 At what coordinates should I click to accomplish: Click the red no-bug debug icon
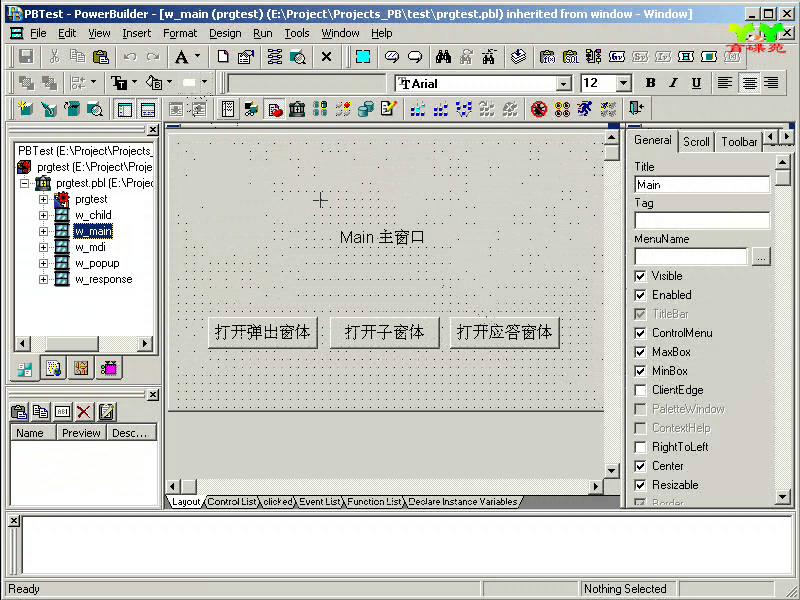click(x=539, y=109)
